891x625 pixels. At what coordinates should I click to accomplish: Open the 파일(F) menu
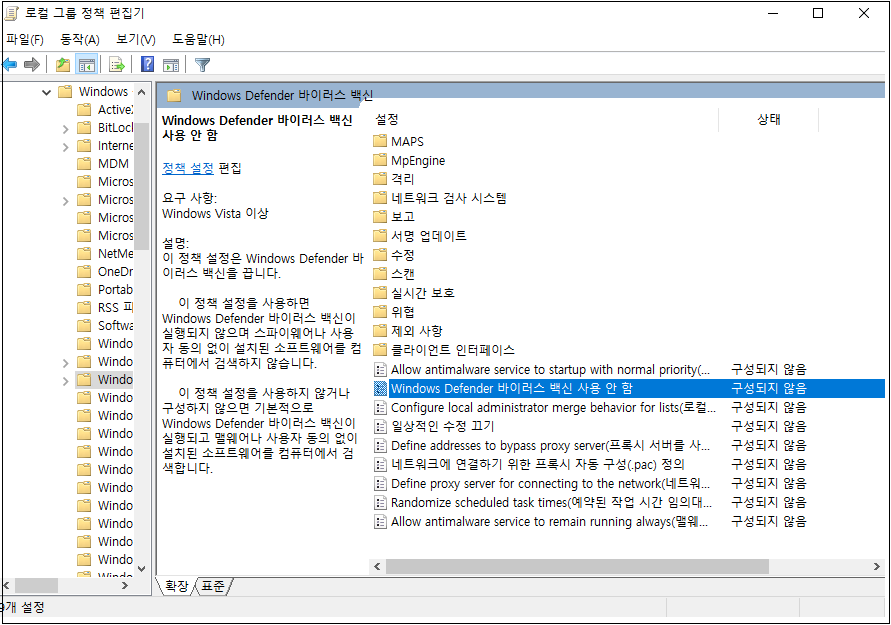pos(24,40)
